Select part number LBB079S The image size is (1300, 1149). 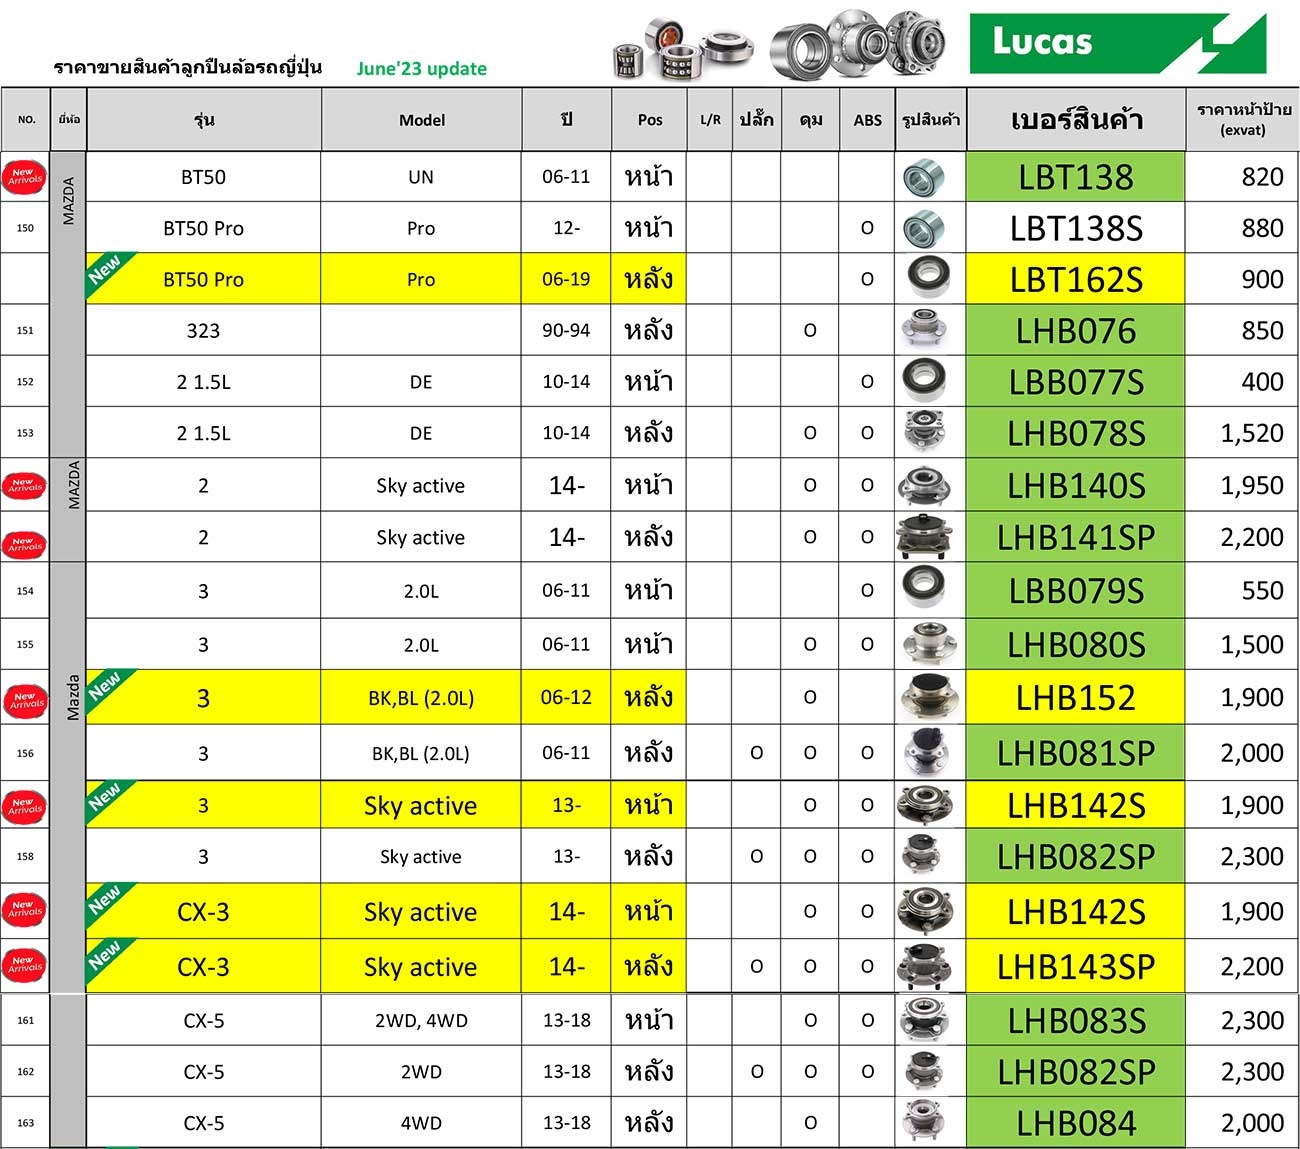pyautogui.click(x=1076, y=591)
